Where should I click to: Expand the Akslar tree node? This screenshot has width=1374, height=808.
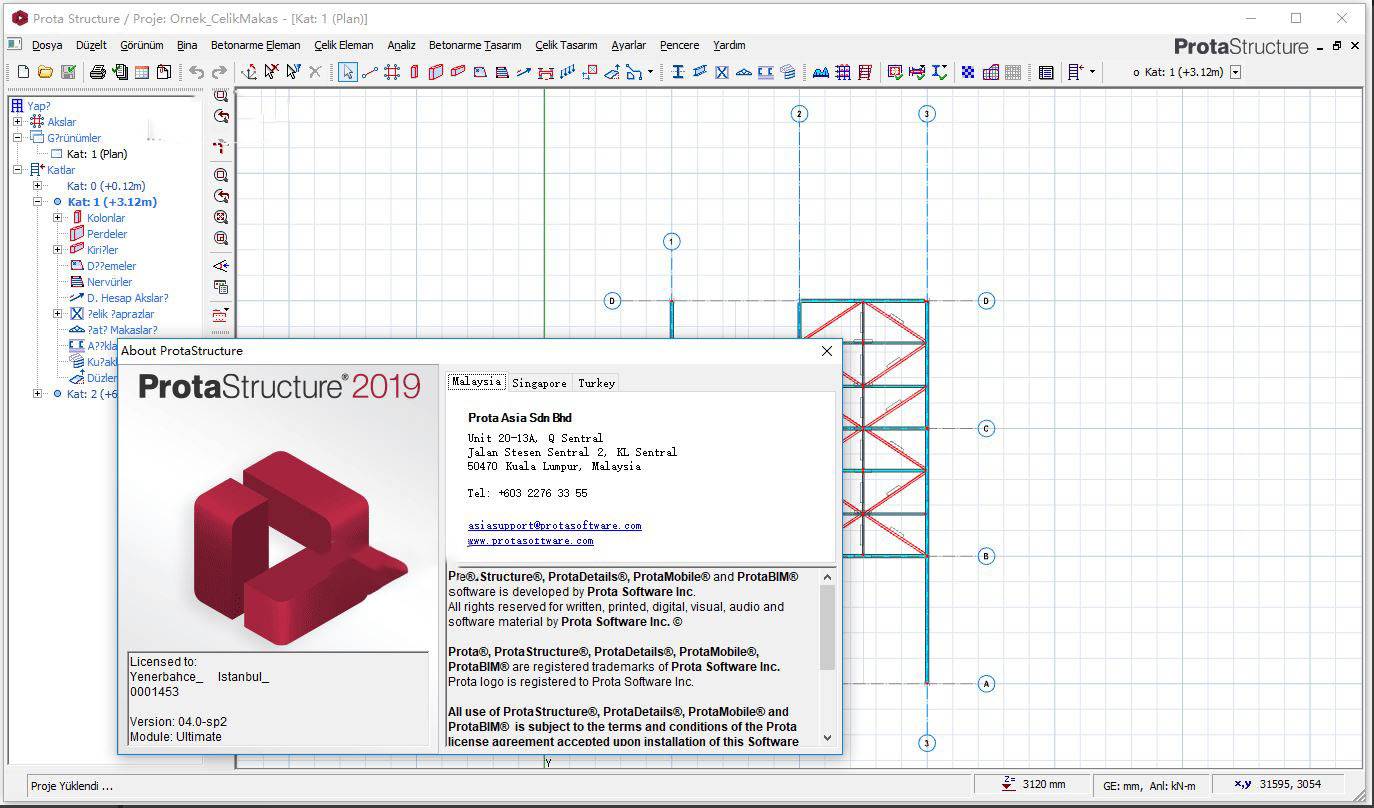(17, 122)
